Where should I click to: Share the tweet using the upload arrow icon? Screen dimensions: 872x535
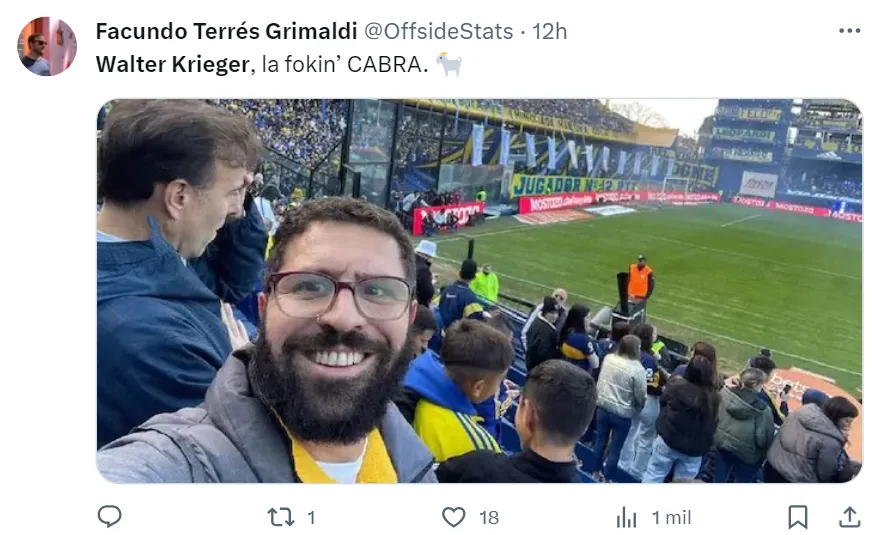click(x=849, y=517)
